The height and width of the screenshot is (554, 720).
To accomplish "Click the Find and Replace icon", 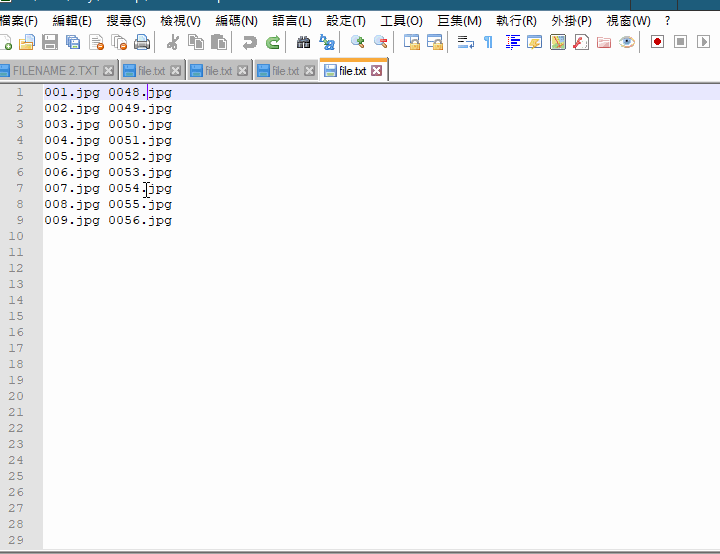I will [327, 42].
